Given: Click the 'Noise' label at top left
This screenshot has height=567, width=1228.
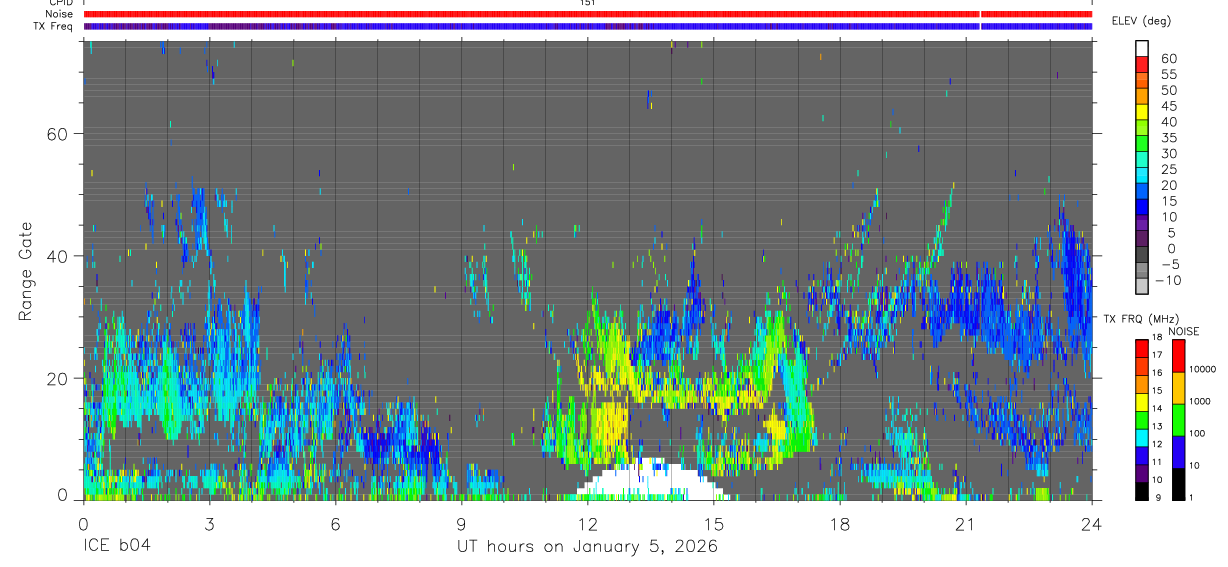Looking at the screenshot, I should tap(61, 14).
